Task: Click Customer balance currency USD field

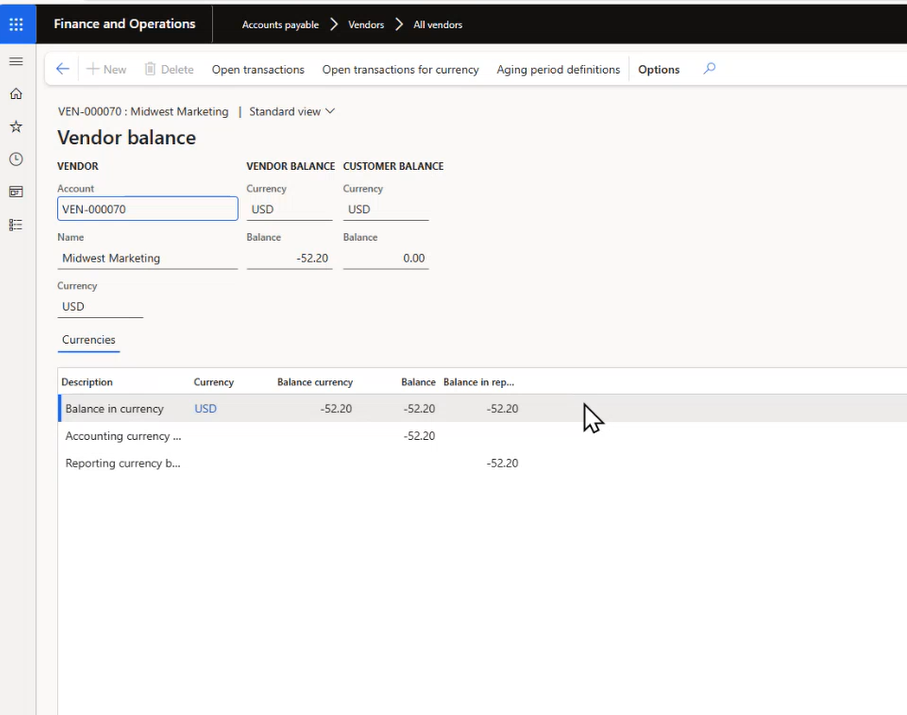Action: coord(386,209)
